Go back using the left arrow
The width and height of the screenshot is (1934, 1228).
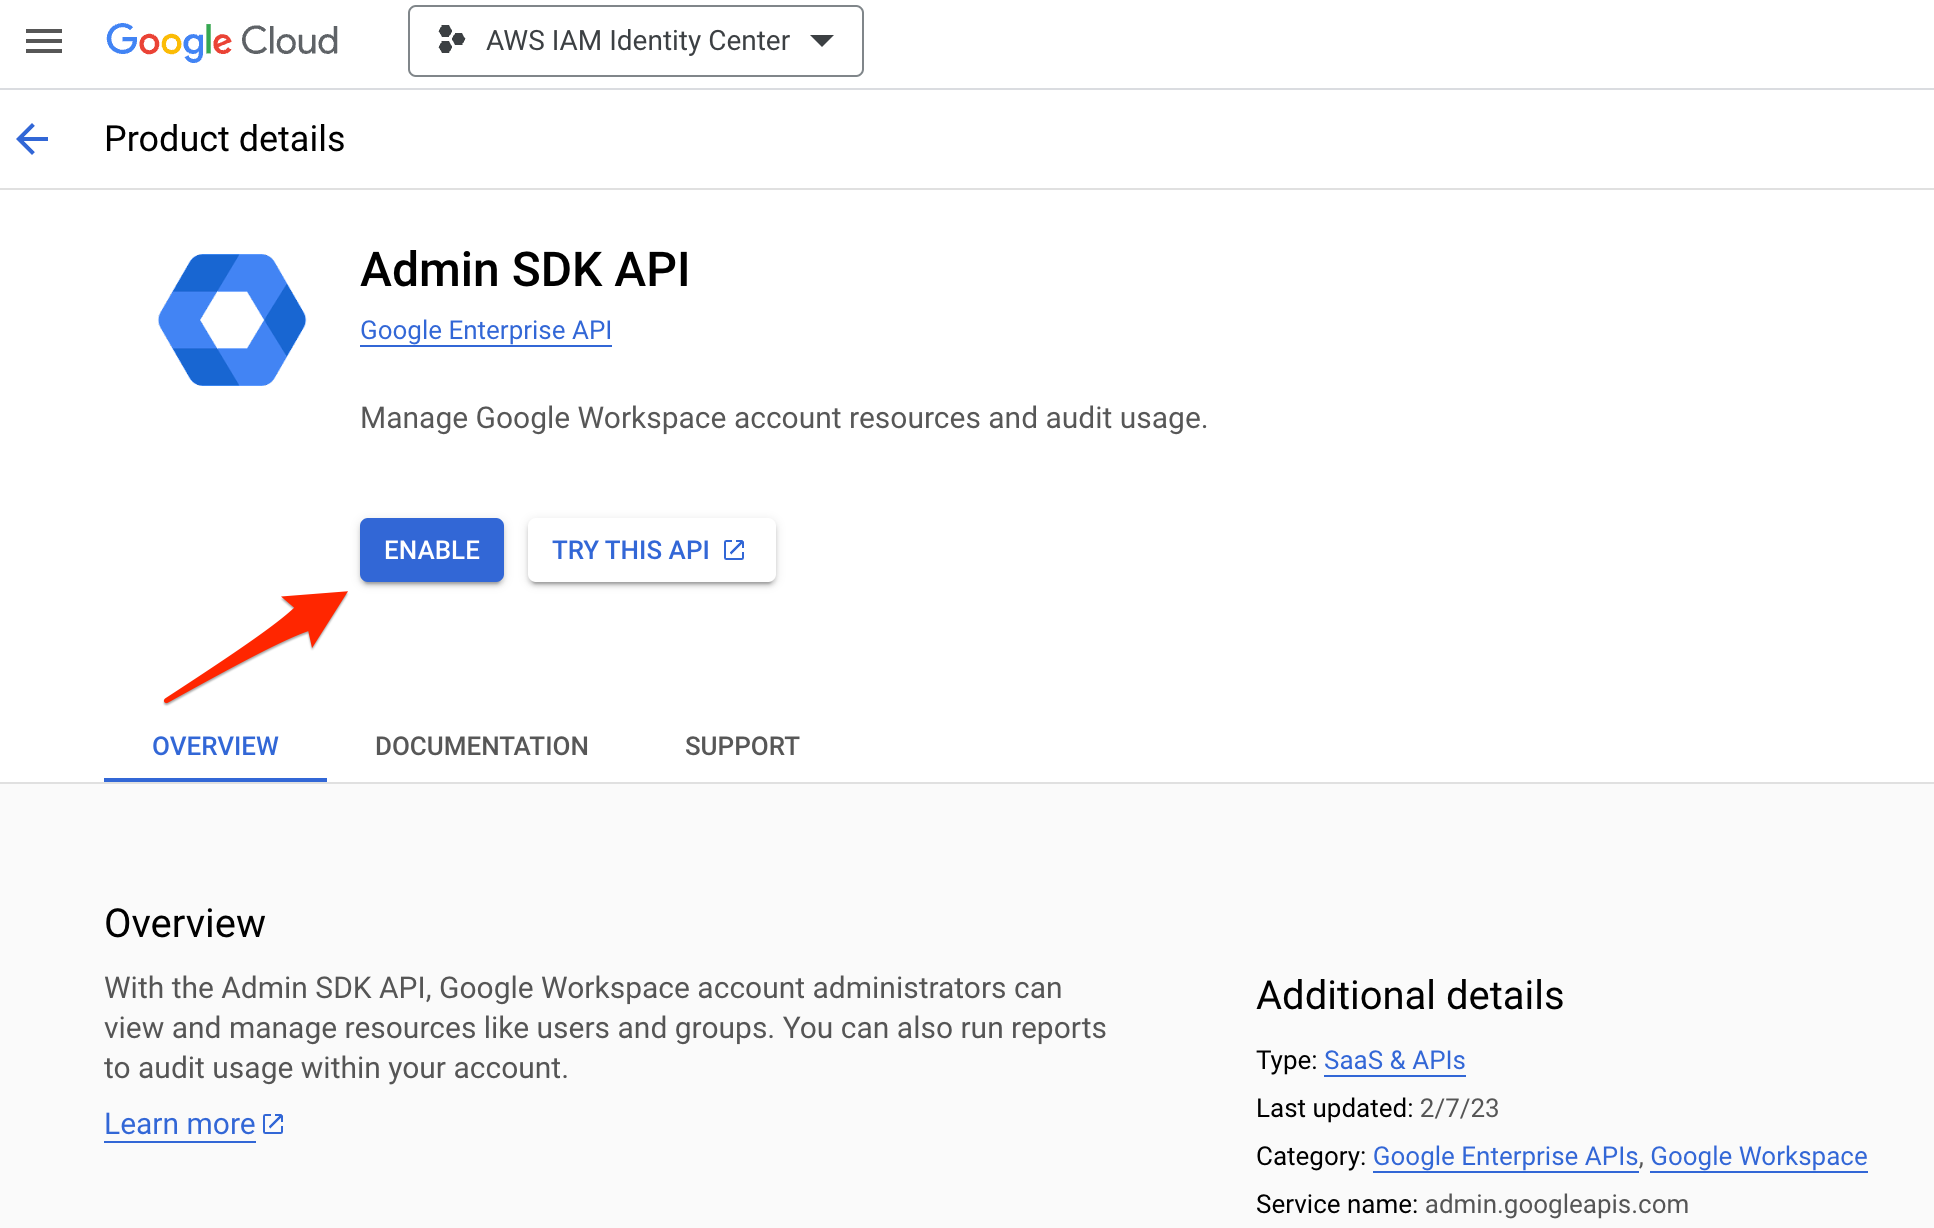(33, 139)
